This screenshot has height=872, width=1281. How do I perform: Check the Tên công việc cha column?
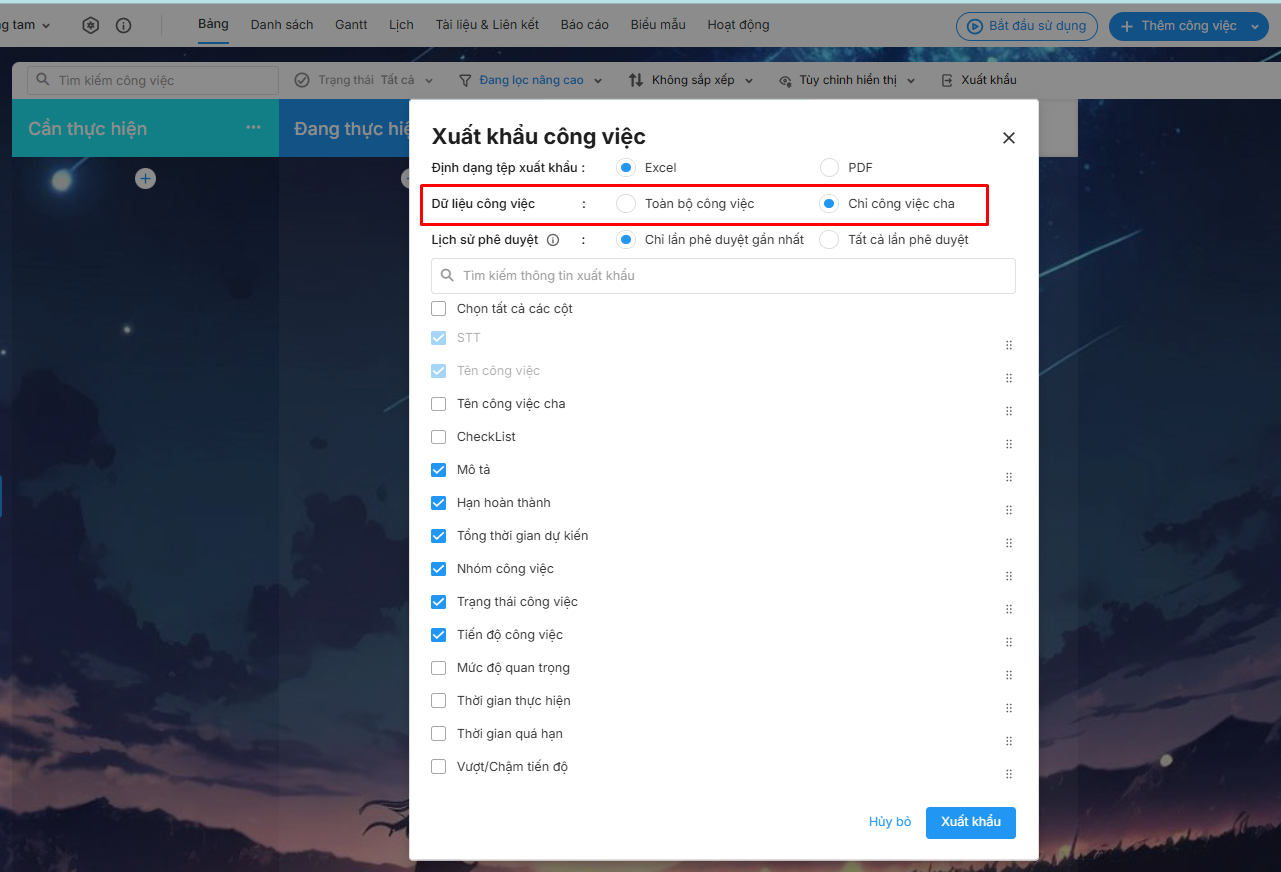tap(438, 404)
